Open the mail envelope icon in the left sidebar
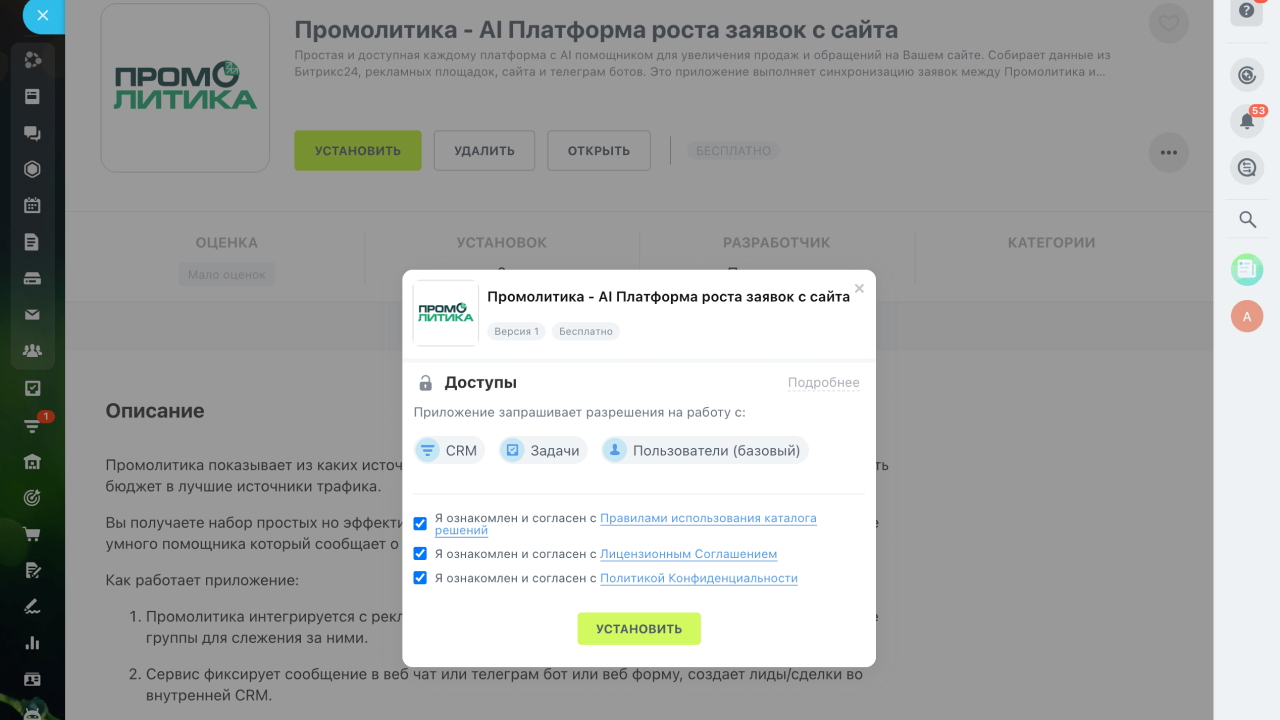This screenshot has height=720, width=1280. coord(32,315)
